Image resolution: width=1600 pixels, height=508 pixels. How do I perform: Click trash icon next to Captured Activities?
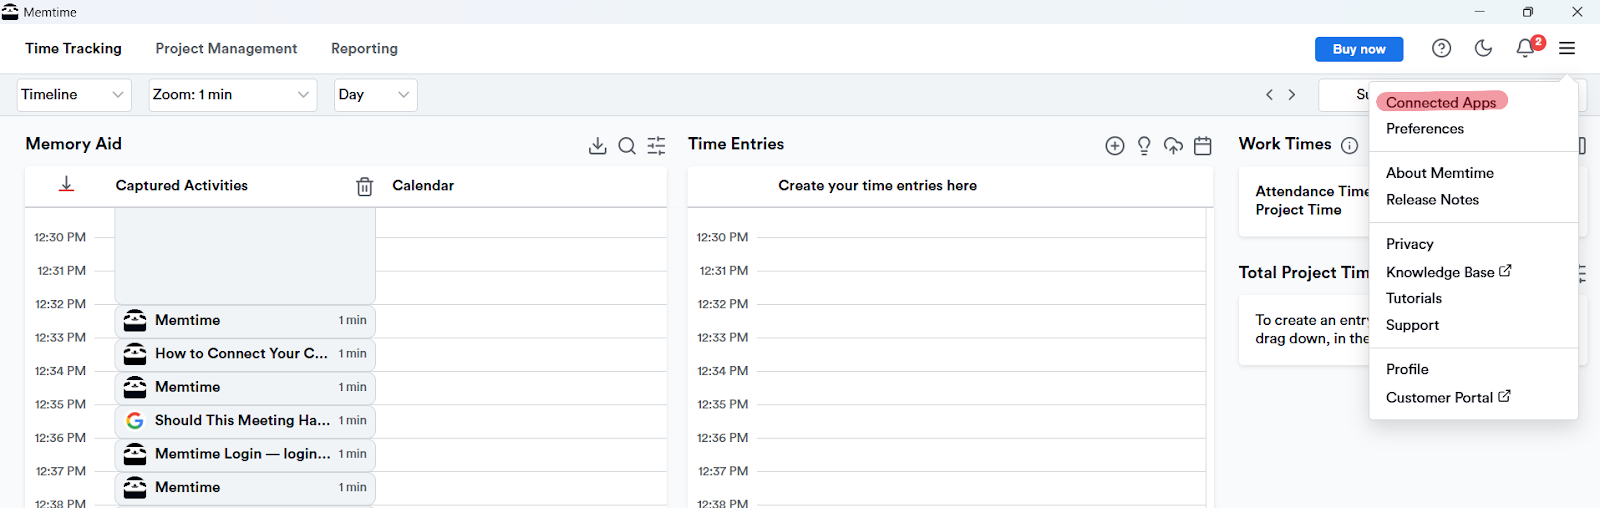(365, 186)
